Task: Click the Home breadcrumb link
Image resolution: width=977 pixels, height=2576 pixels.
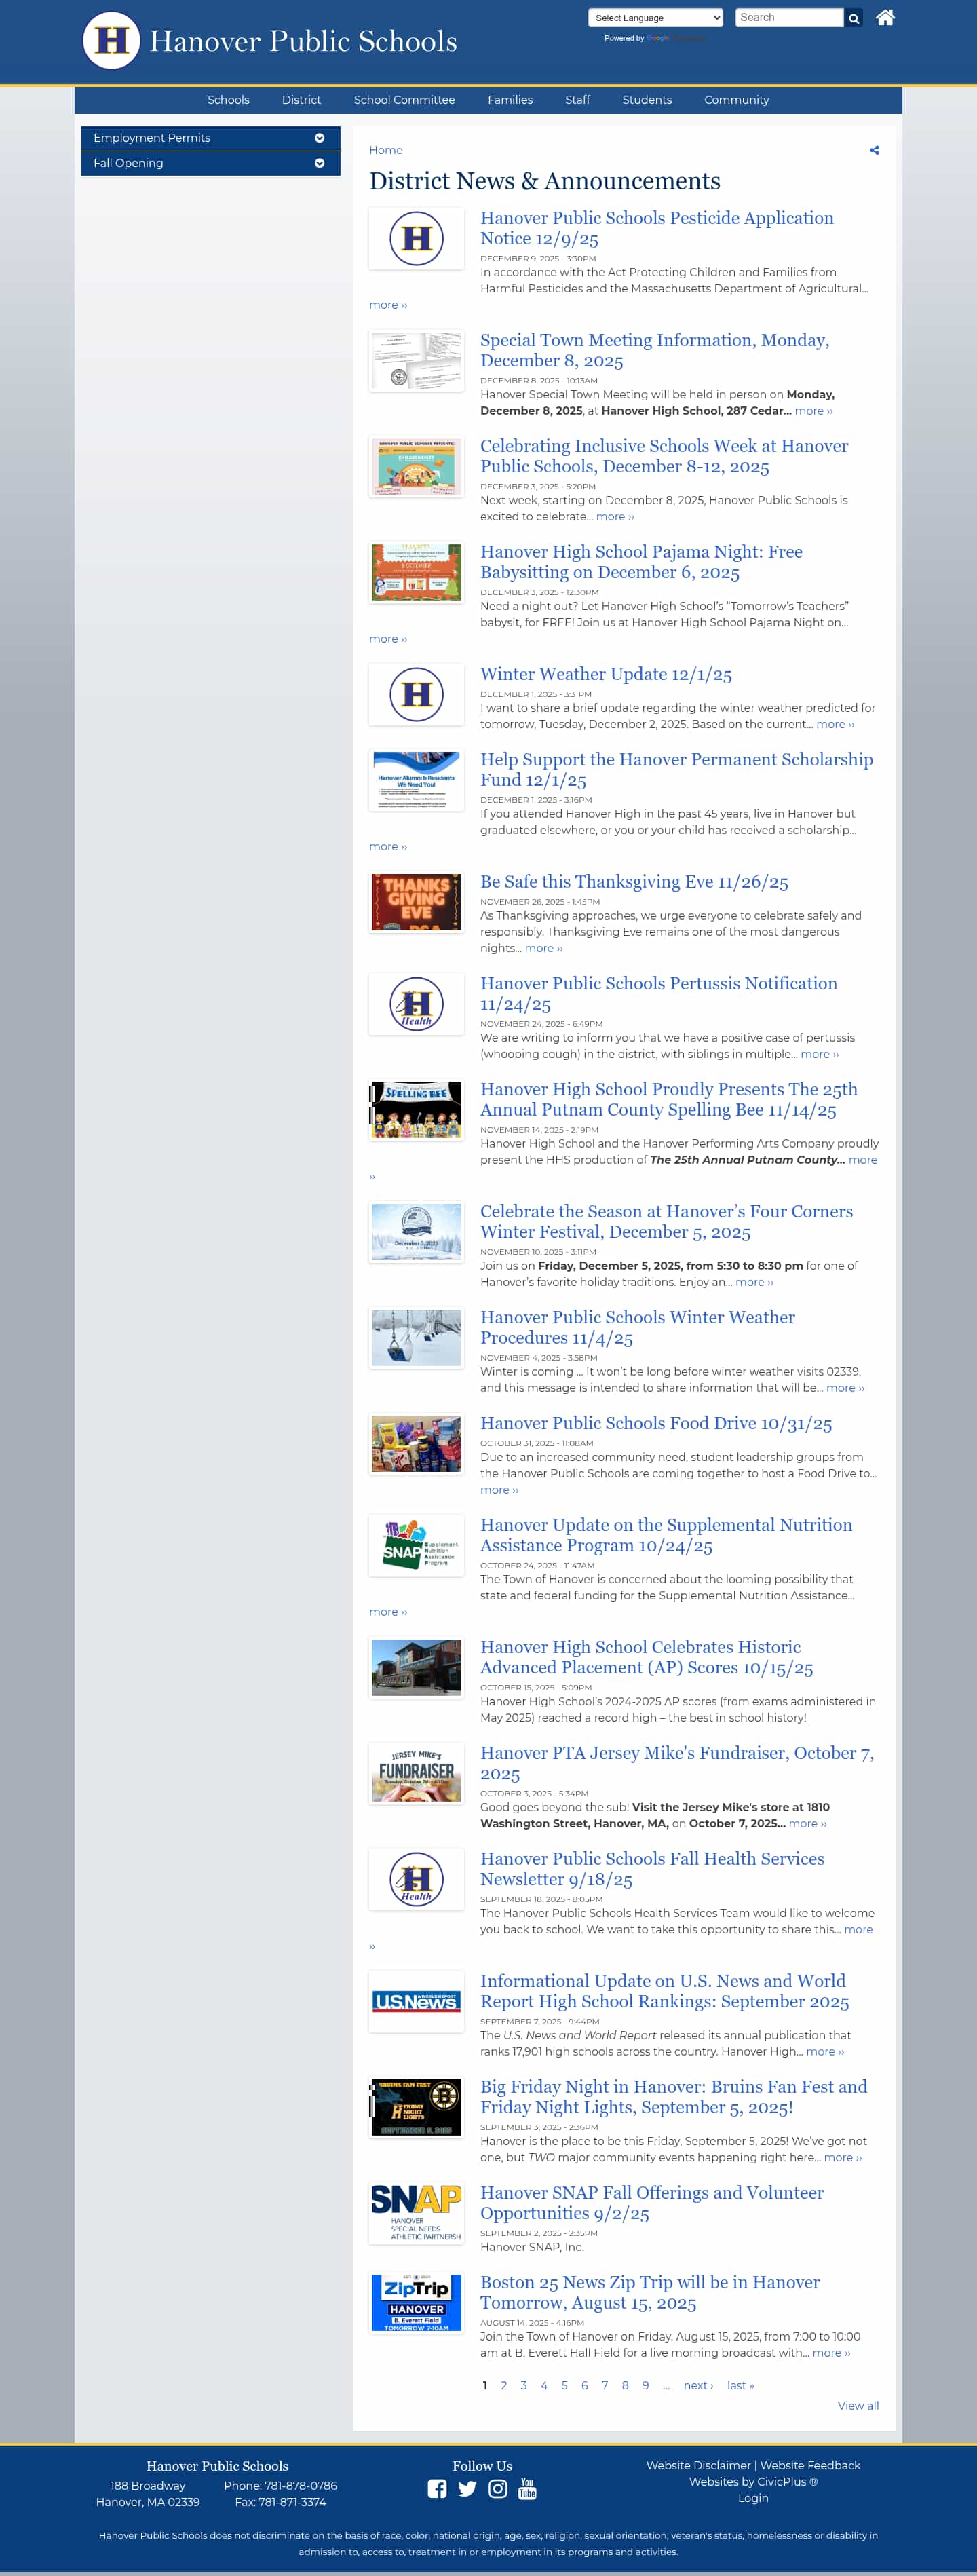Action: [x=385, y=150]
